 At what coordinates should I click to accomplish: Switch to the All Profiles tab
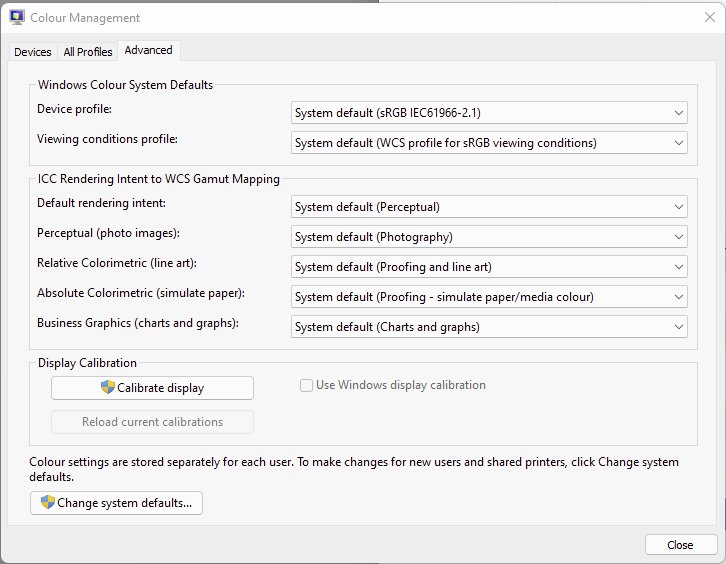click(x=88, y=52)
